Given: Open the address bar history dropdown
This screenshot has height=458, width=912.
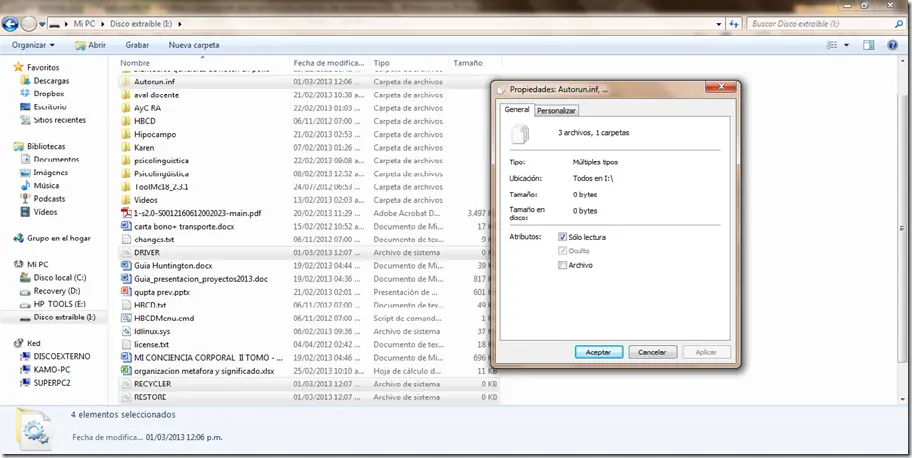Looking at the screenshot, I should [719, 24].
